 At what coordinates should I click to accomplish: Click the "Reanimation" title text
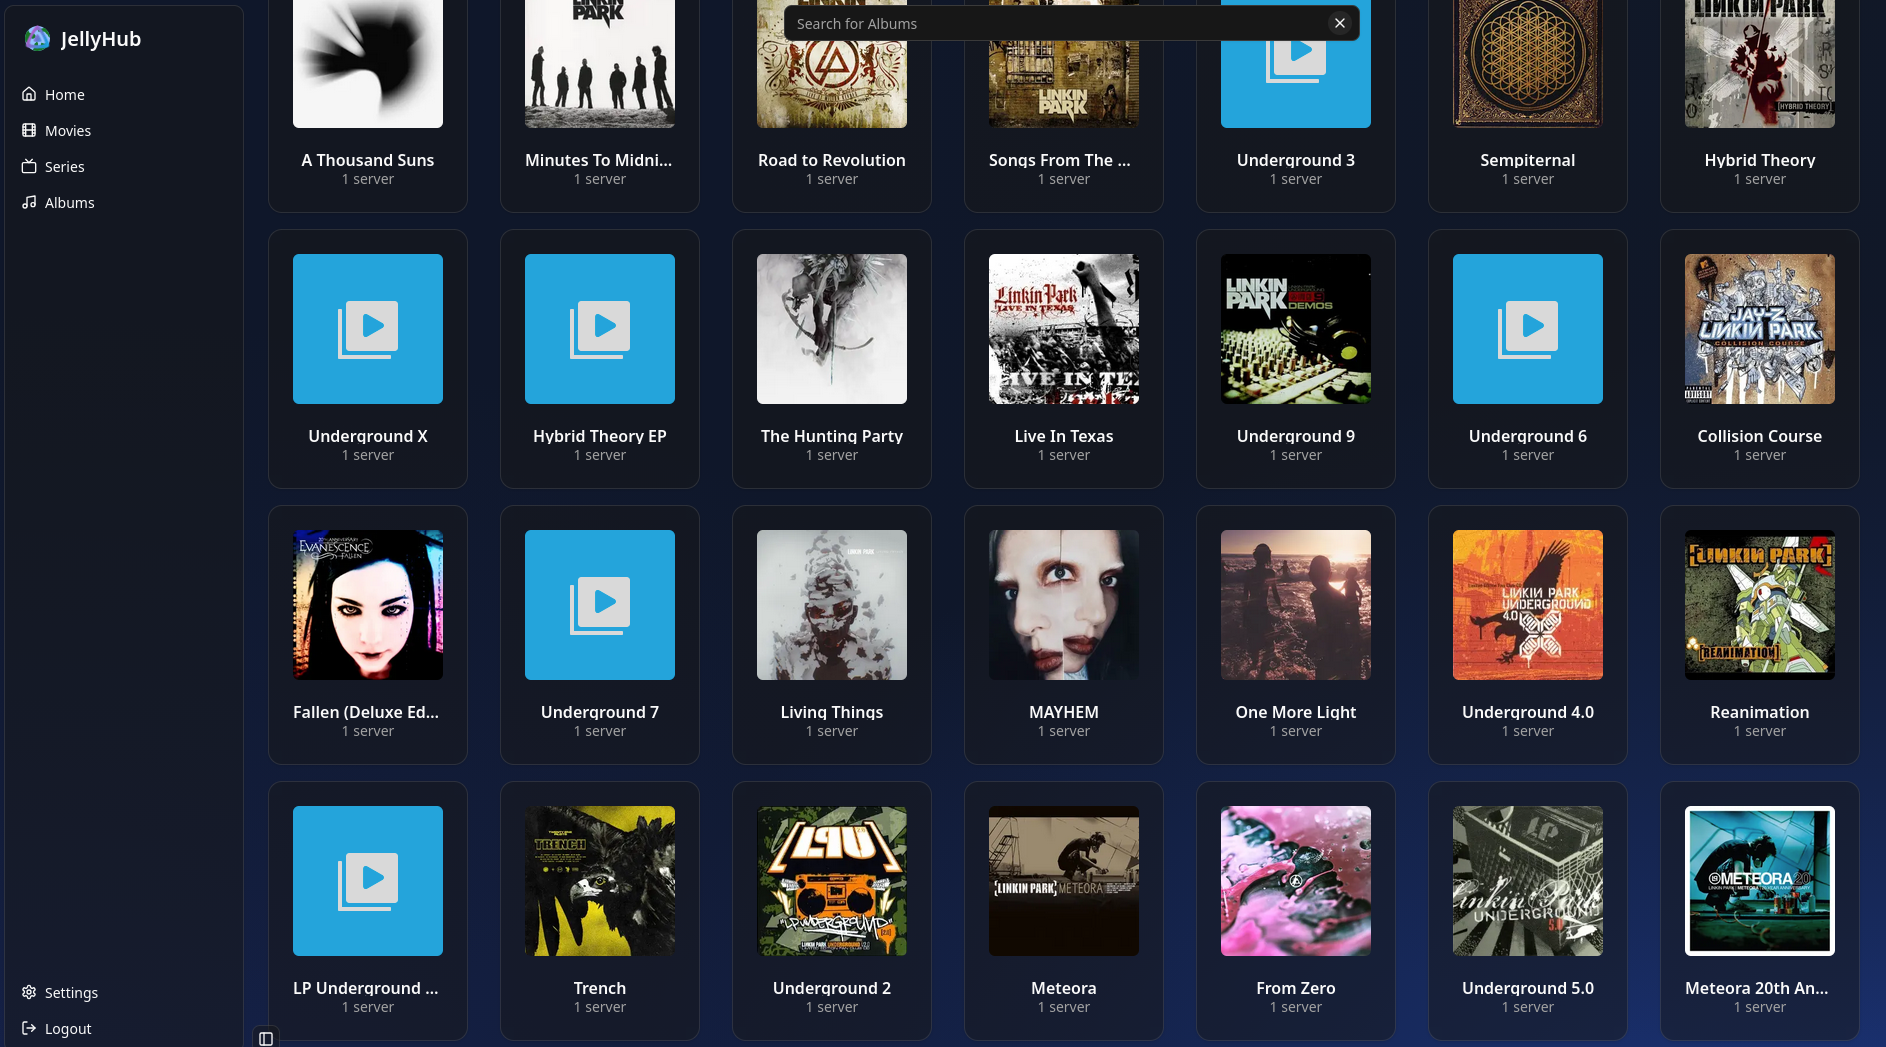click(1760, 712)
